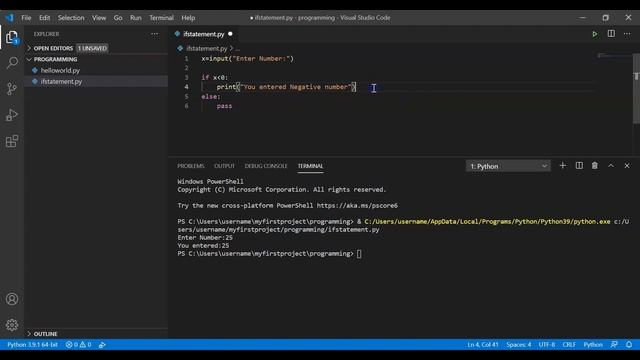This screenshot has width=640, height=360.
Task: Switch to the Output tab
Action: (224, 166)
